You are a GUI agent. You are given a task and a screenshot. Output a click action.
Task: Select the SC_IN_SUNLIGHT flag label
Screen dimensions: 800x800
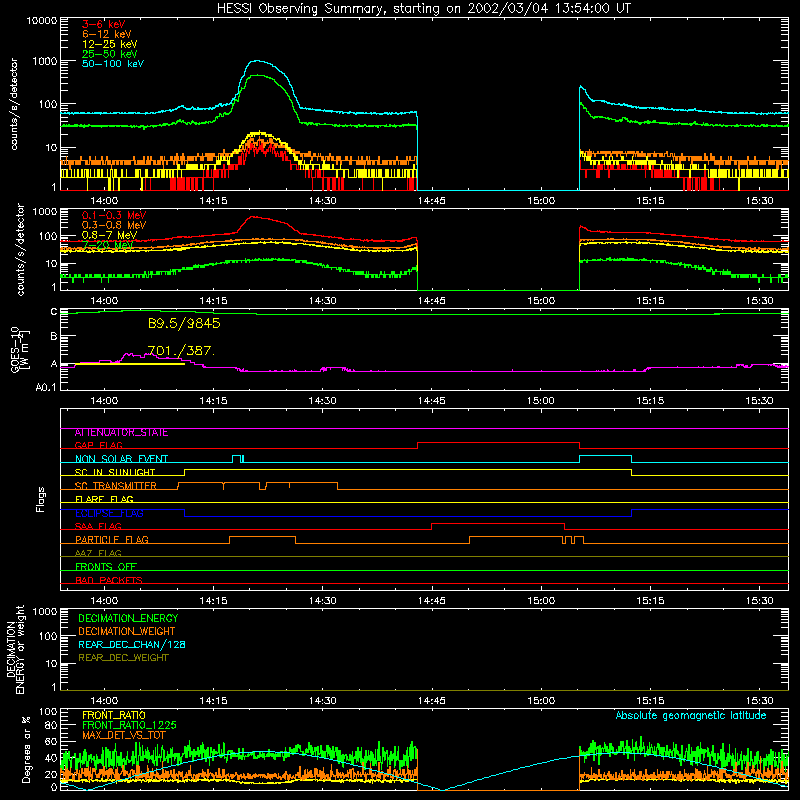115,472
